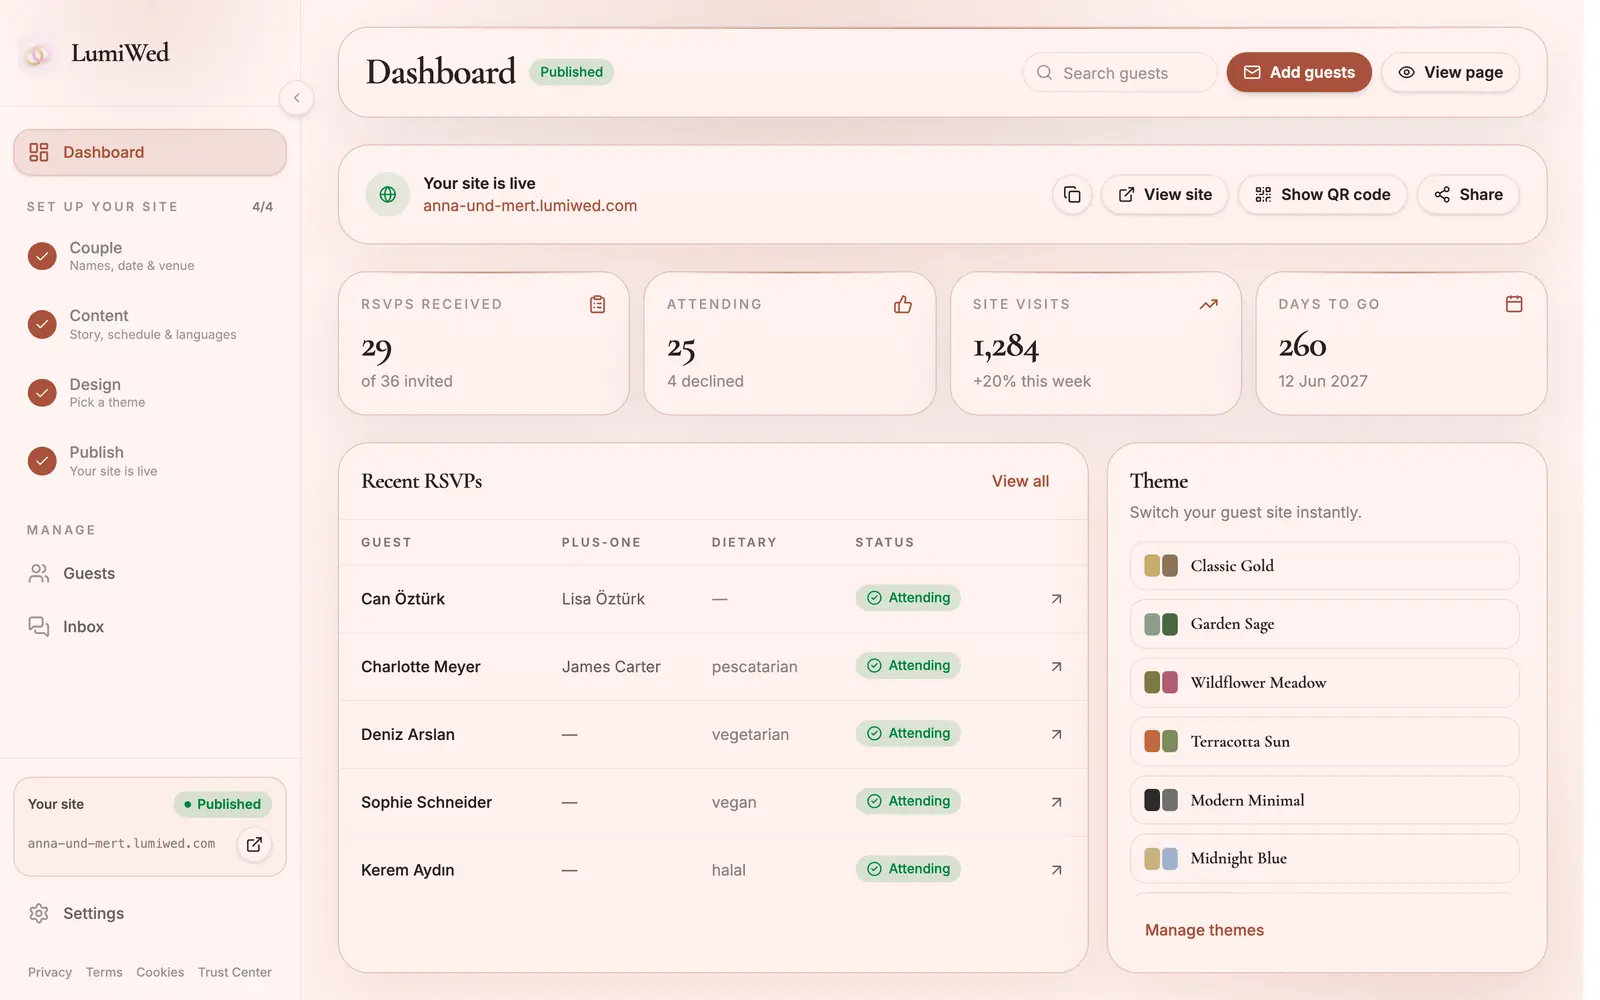Open the Inbox sidebar item
The width and height of the screenshot is (1600, 1000).
150,627
